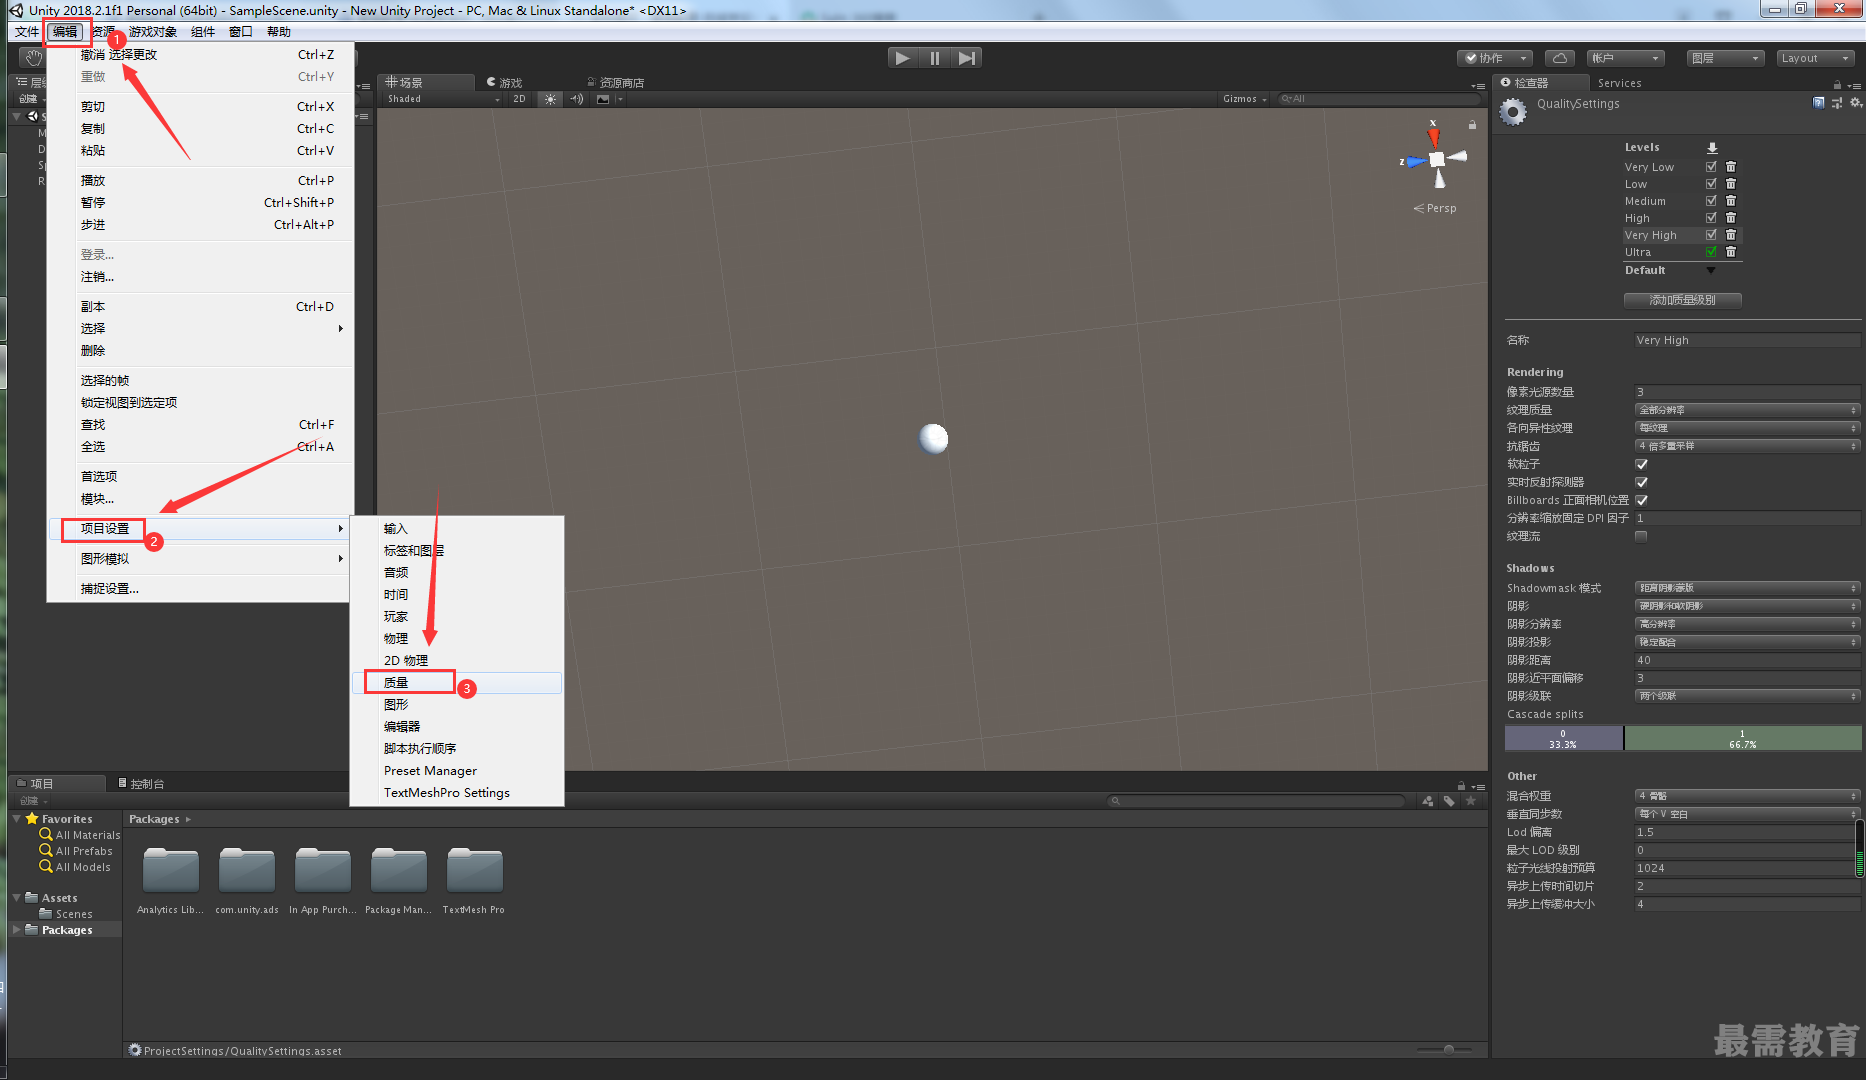Image resolution: width=1866 pixels, height=1080 pixels.
Task: Switch to the Services tab
Action: click(1619, 83)
